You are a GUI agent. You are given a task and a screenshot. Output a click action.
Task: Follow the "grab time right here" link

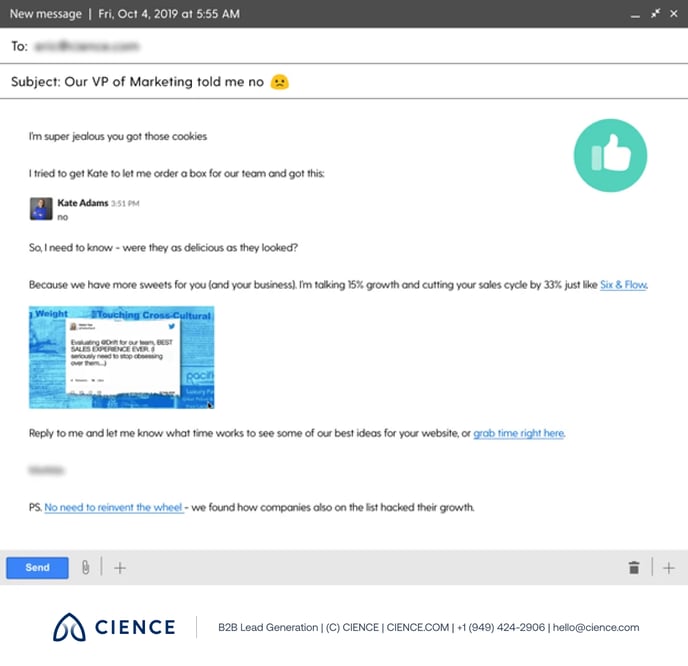tap(519, 434)
